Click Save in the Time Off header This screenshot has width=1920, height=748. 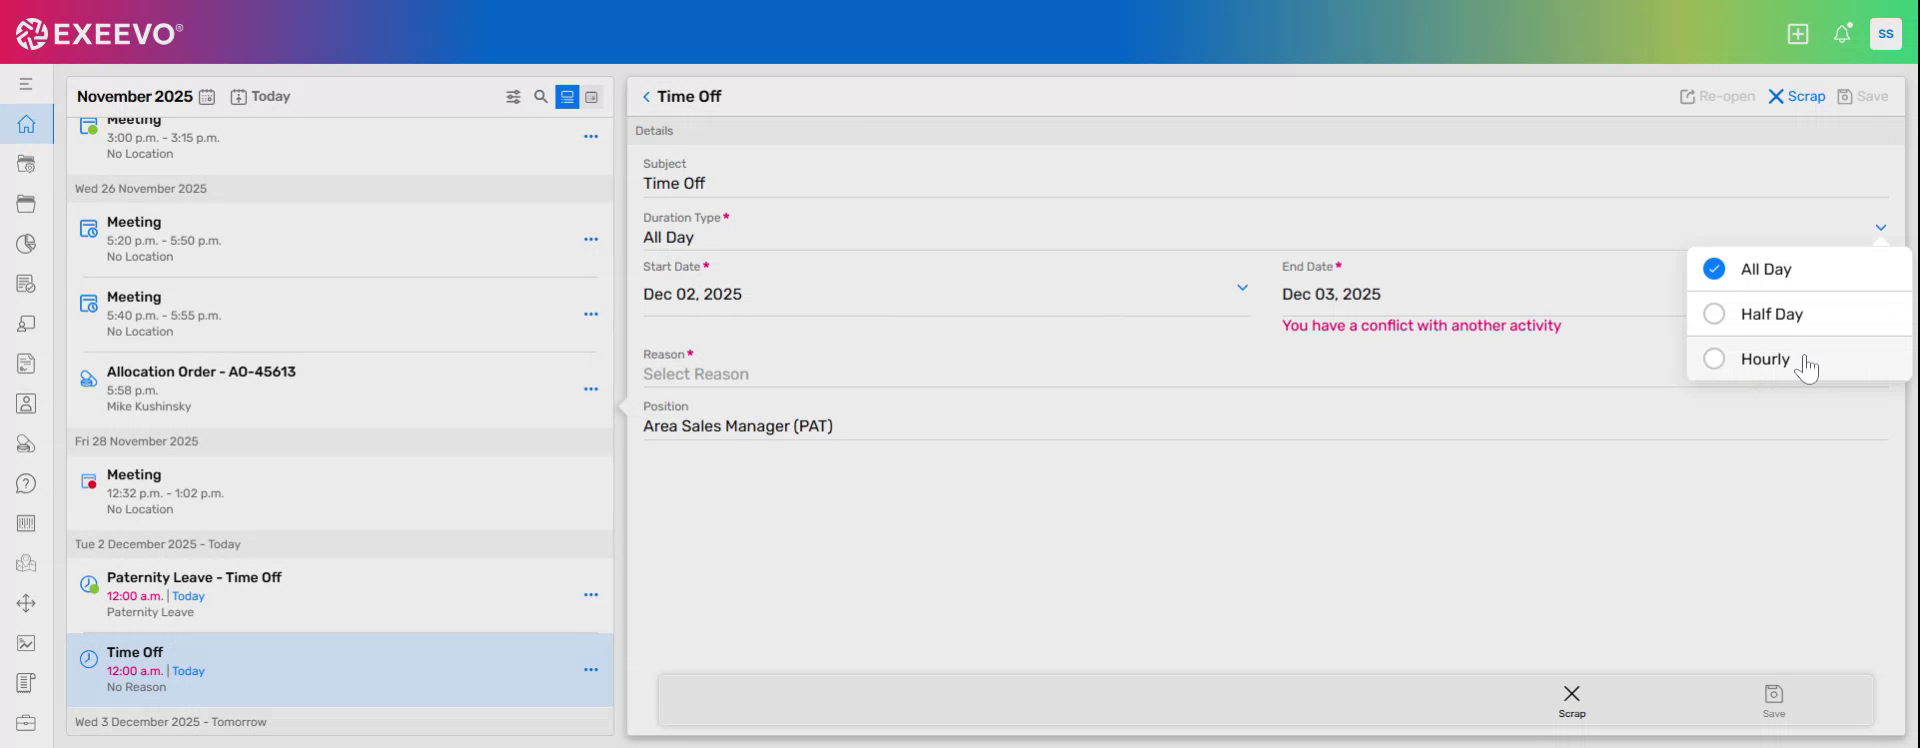[x=1863, y=97]
